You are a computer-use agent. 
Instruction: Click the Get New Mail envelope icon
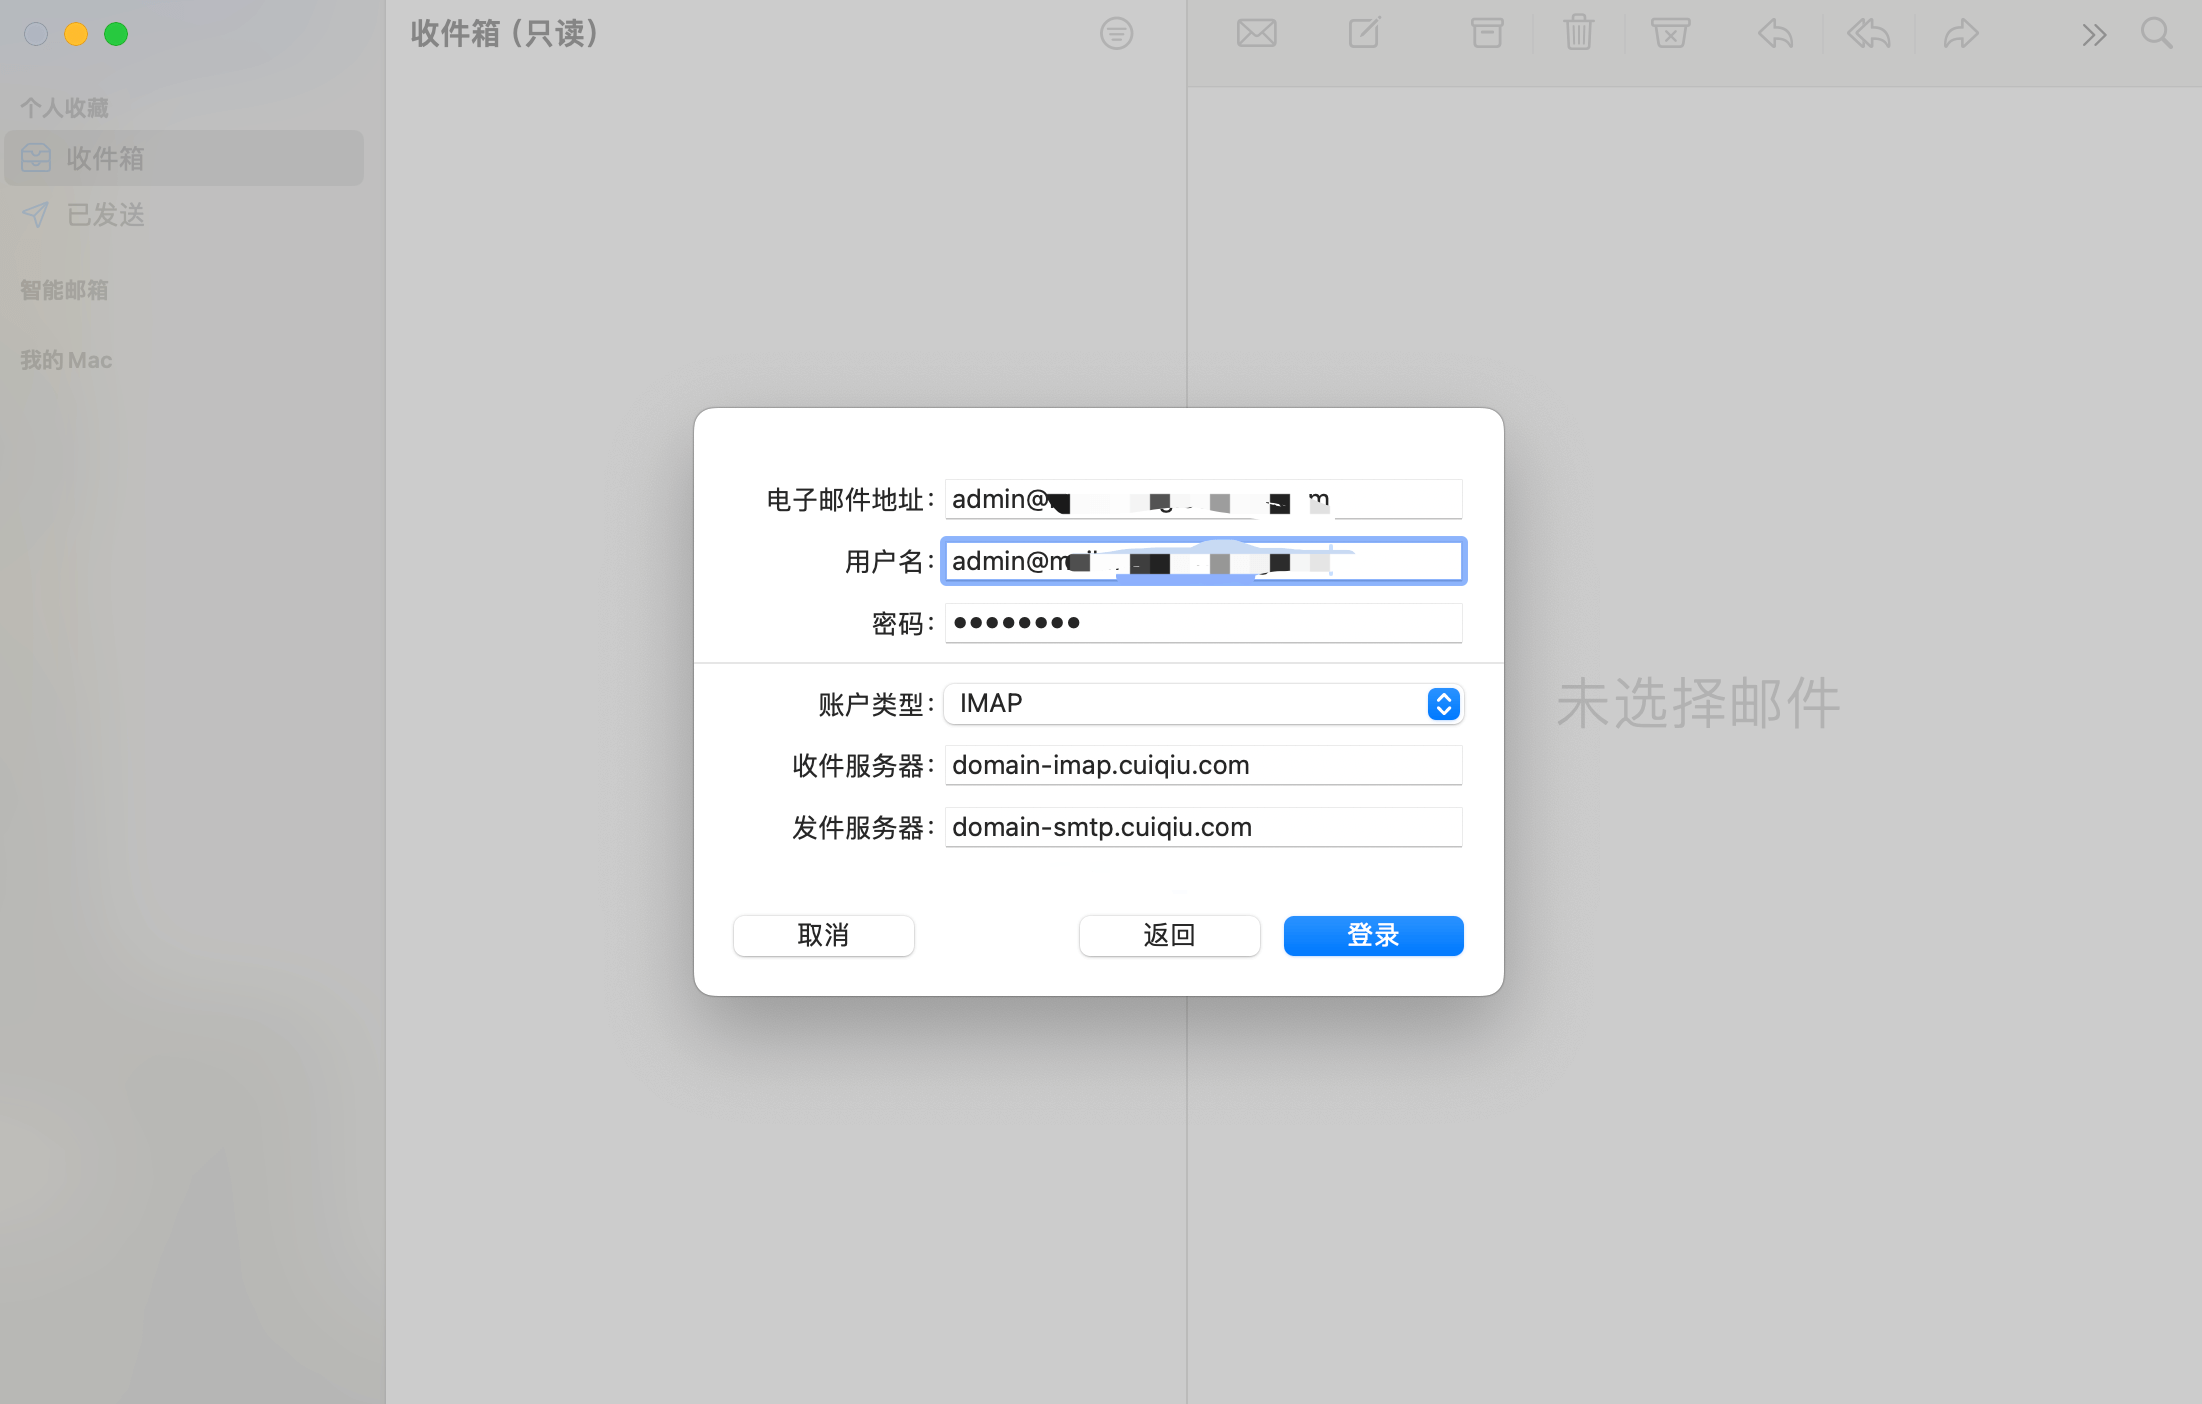[1256, 34]
